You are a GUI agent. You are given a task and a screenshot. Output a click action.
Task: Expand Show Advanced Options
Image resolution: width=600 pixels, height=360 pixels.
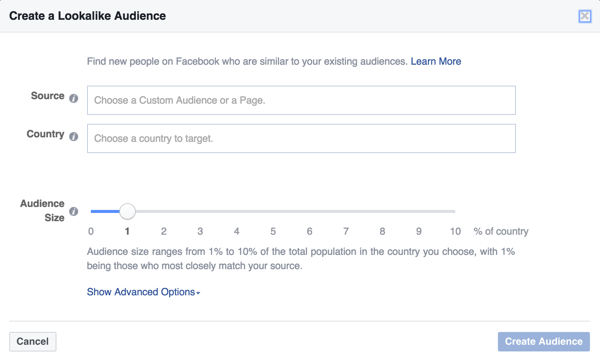point(143,292)
